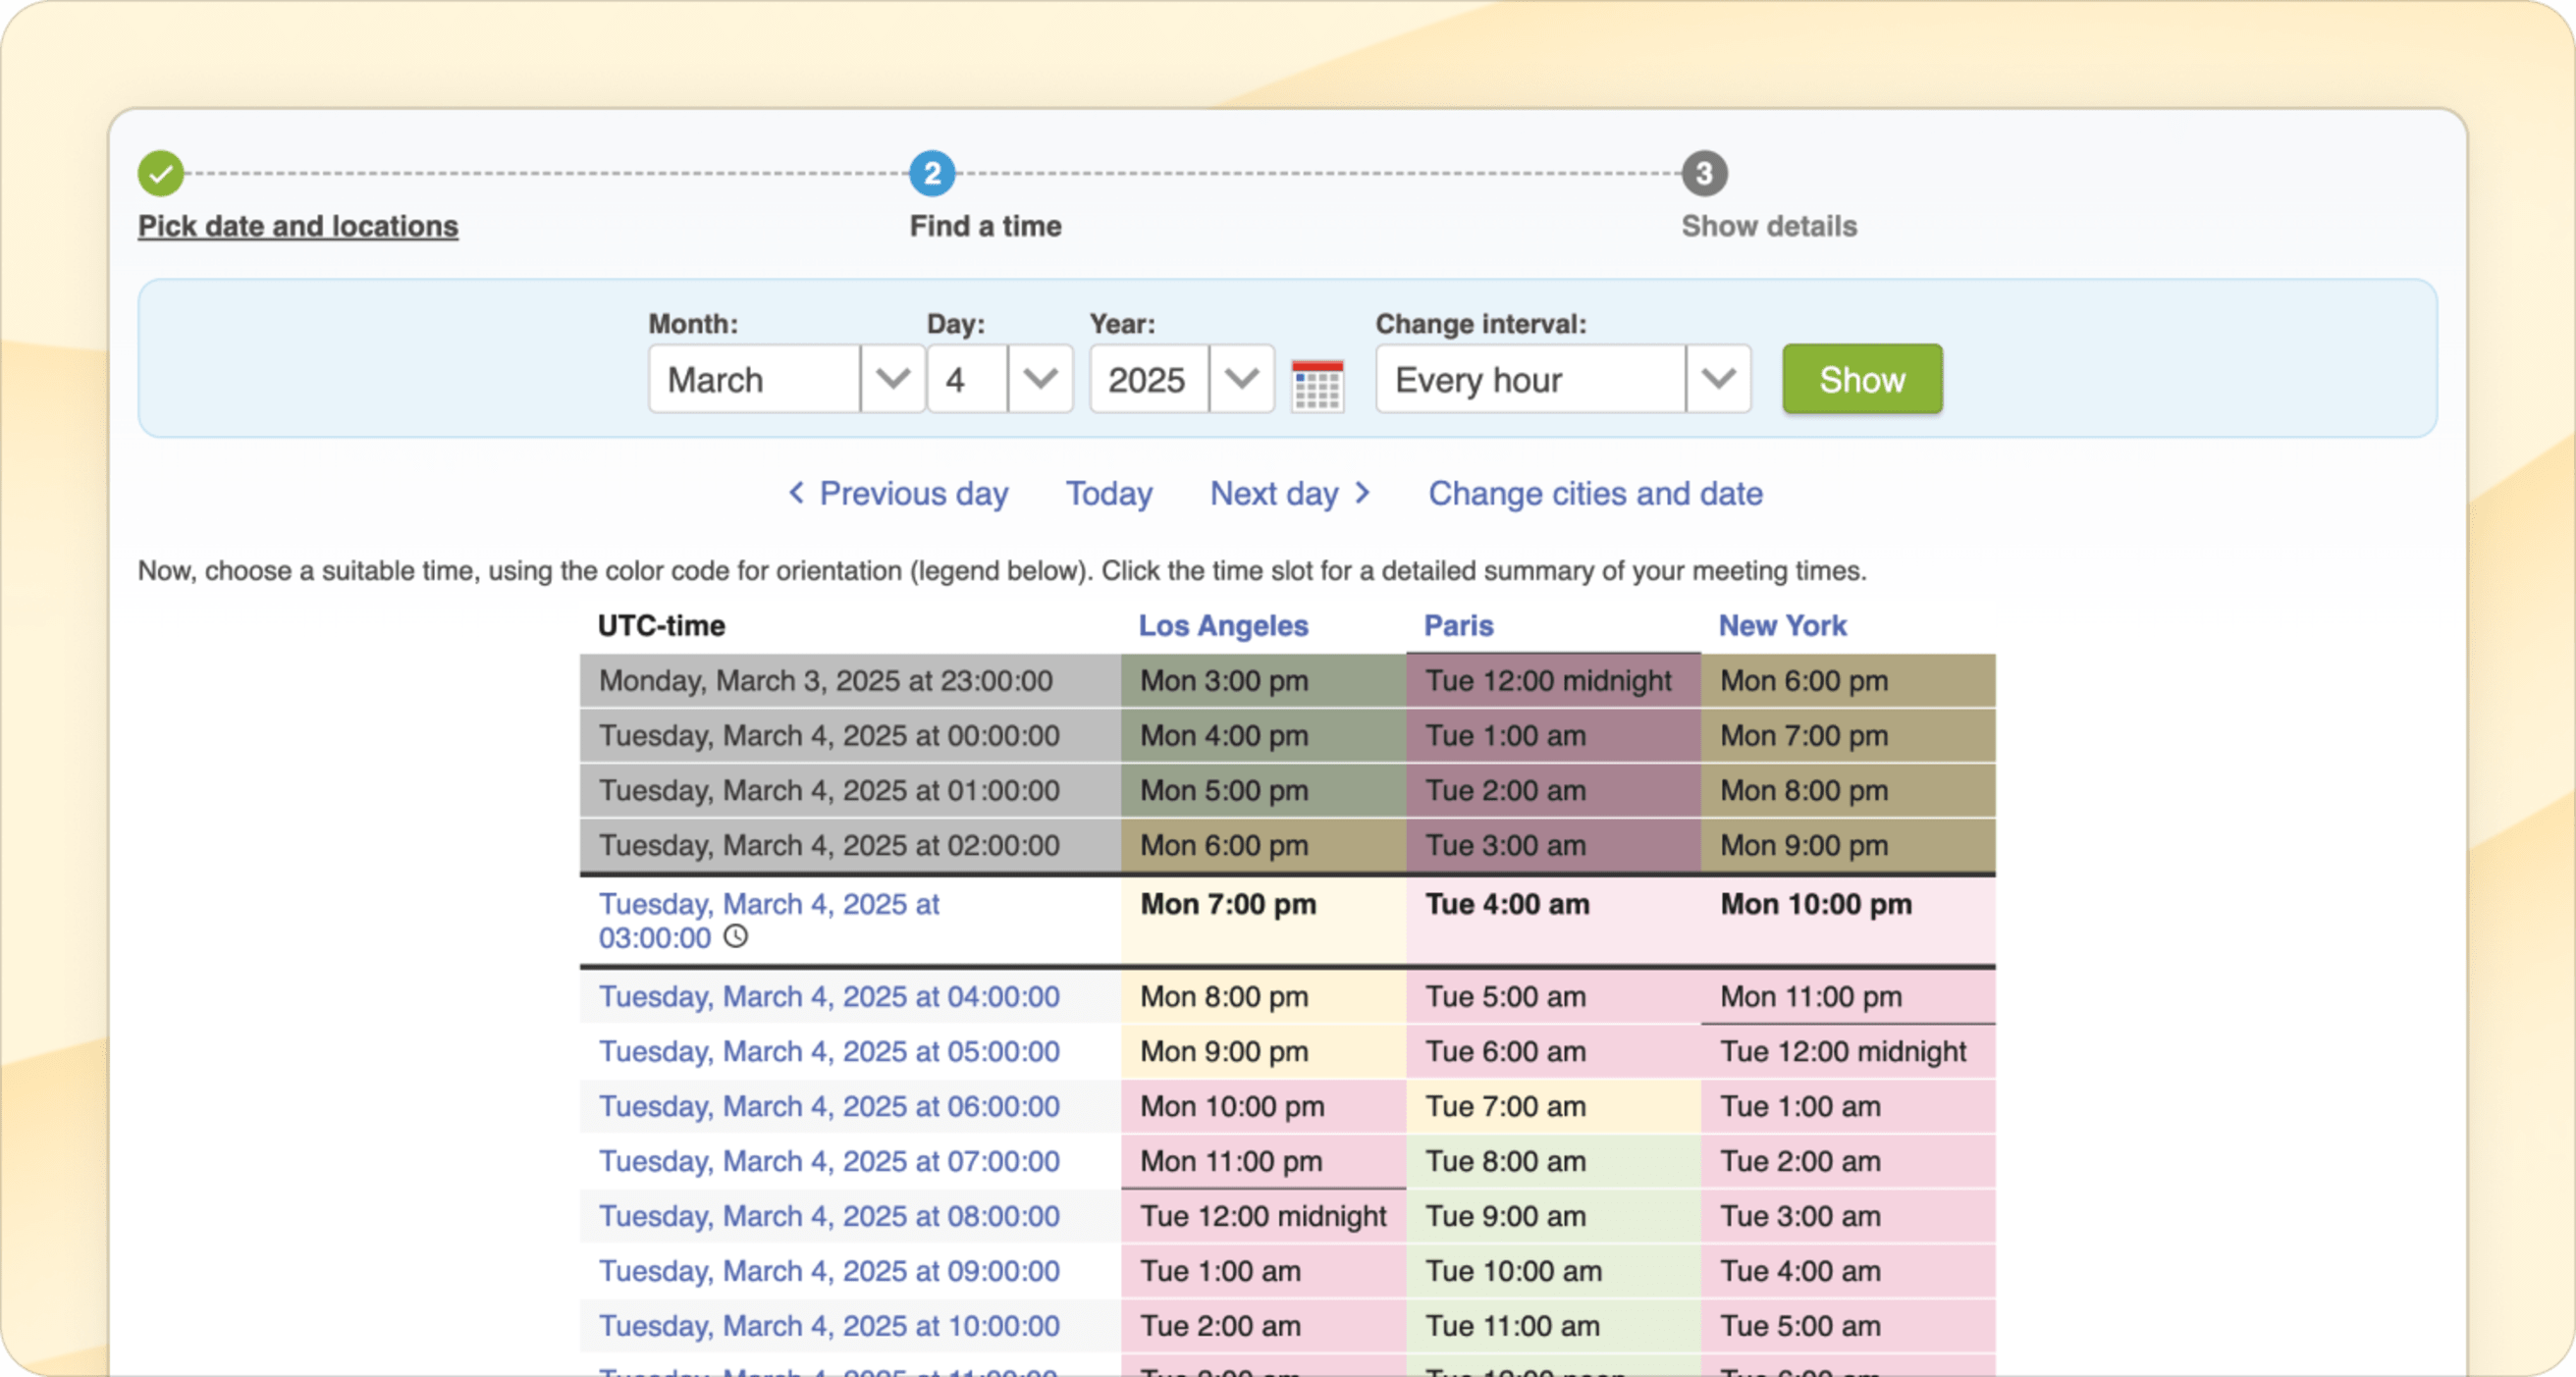Click the green Tue 9:00 am Paris cell

(x=1504, y=1216)
